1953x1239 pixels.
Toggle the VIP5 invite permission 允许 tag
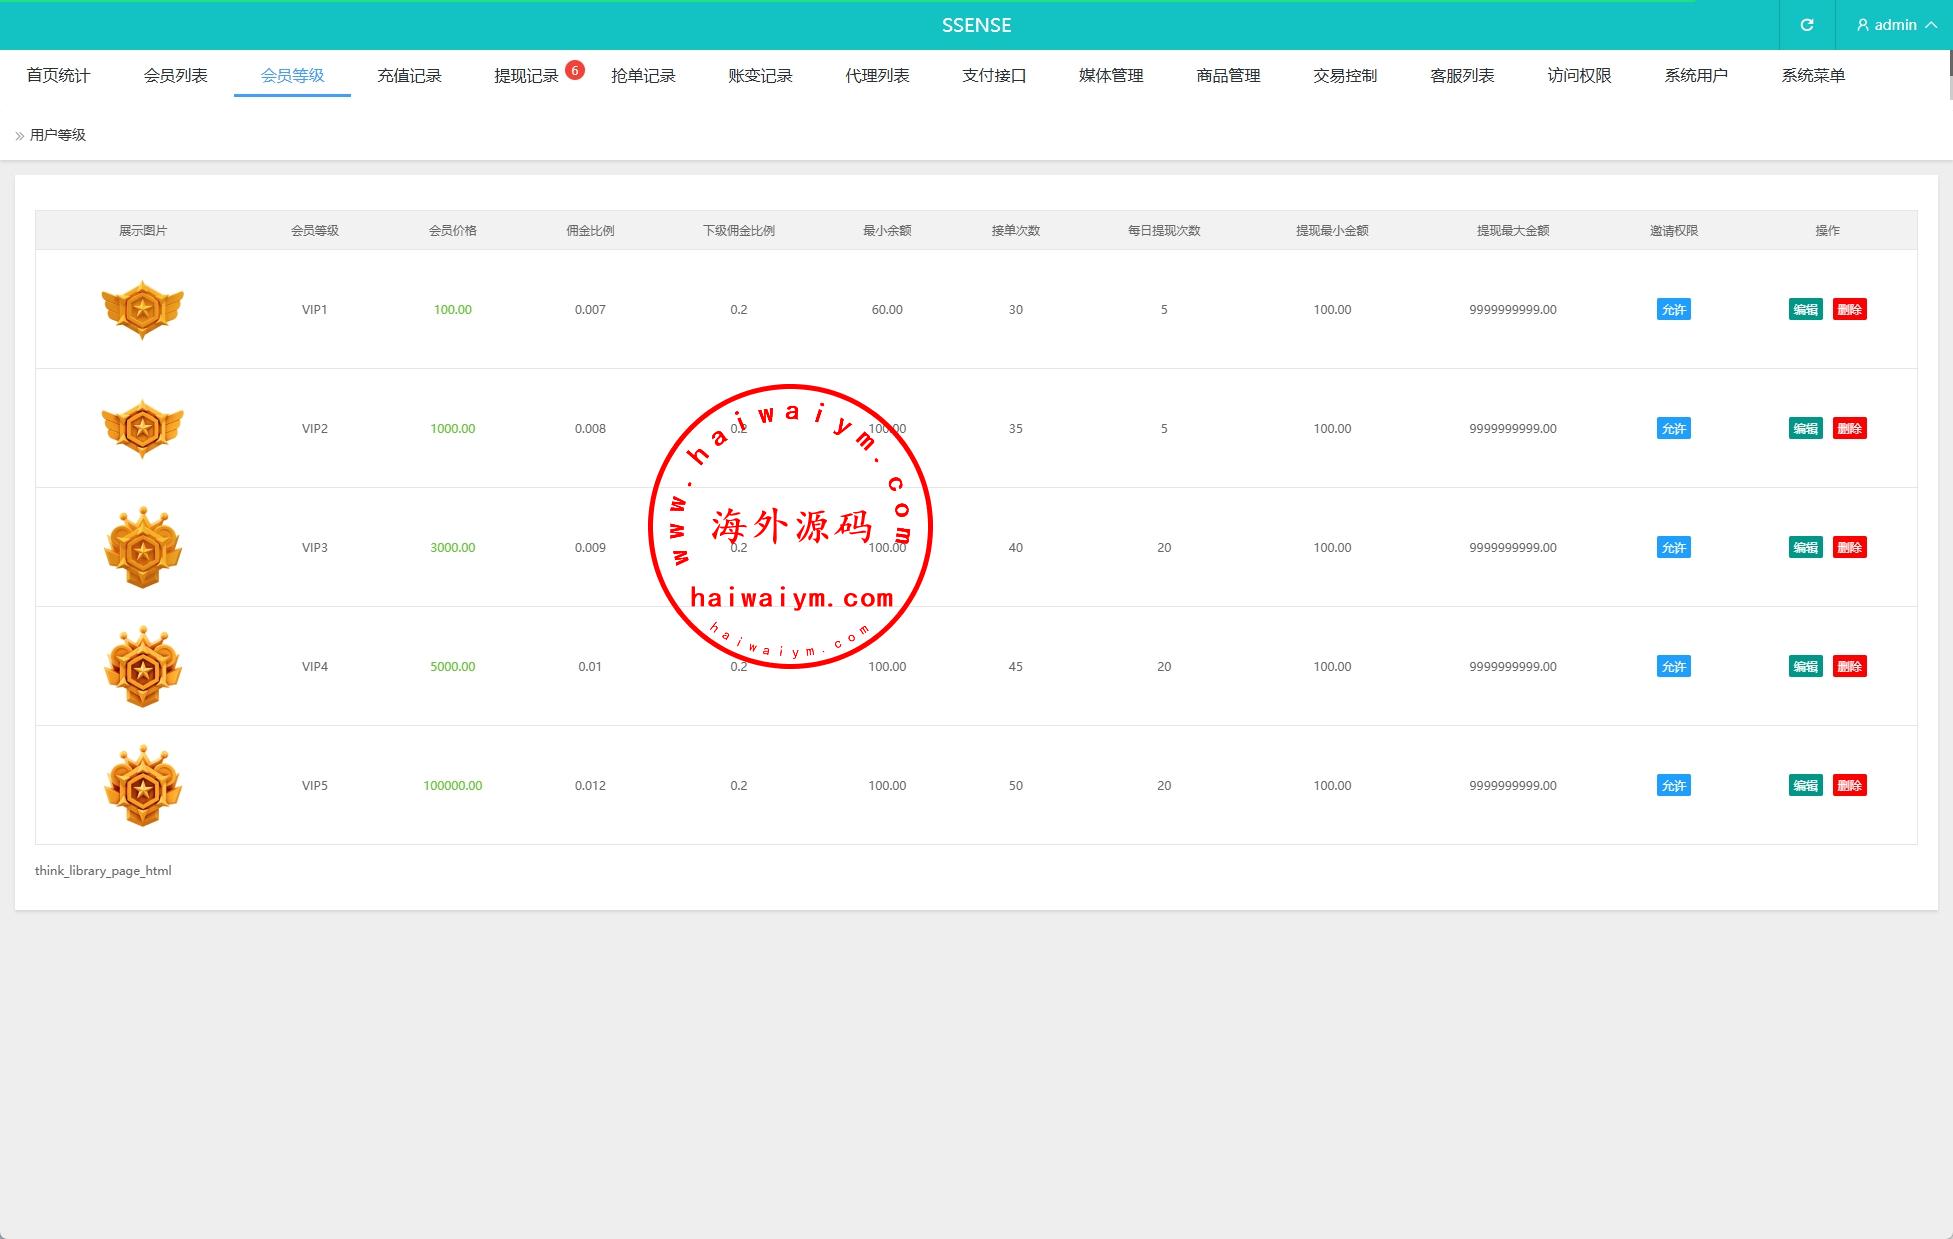(1673, 785)
